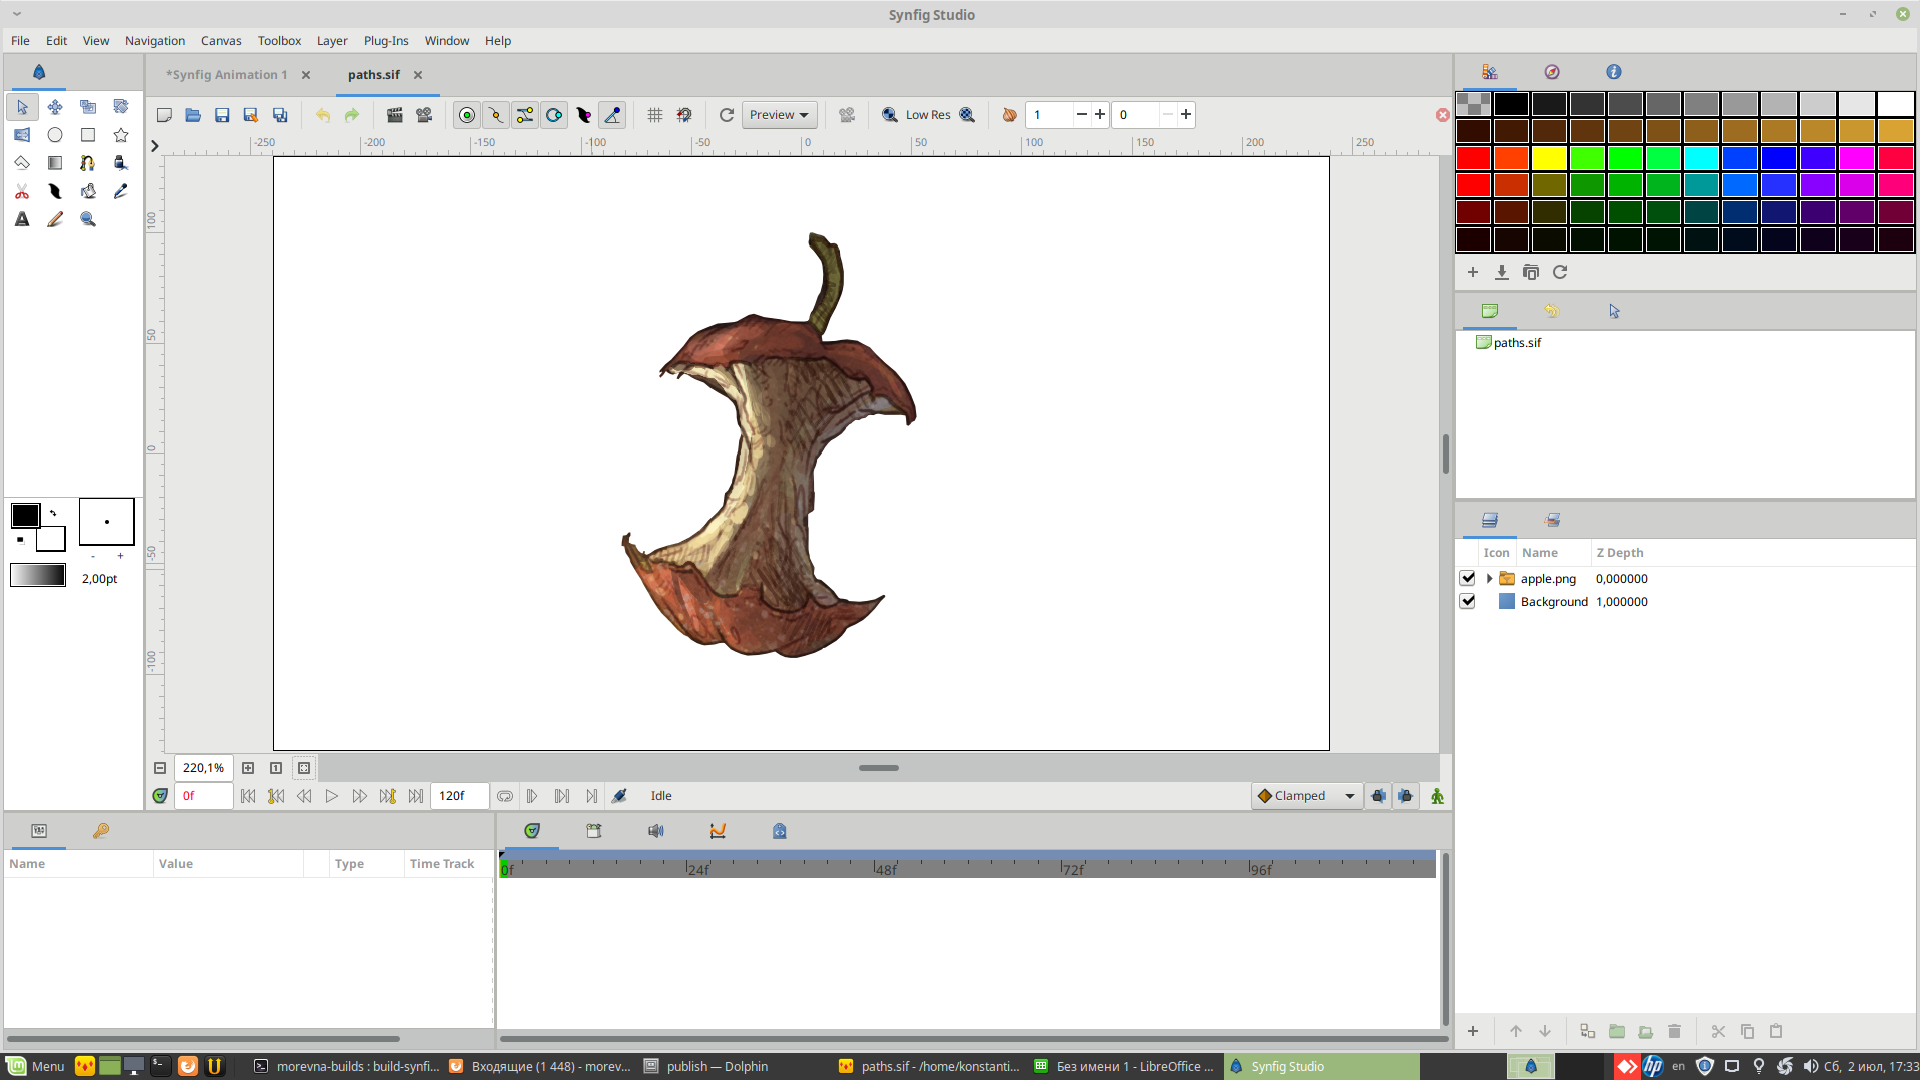Pick the yellow palette swatch

point(1549,158)
